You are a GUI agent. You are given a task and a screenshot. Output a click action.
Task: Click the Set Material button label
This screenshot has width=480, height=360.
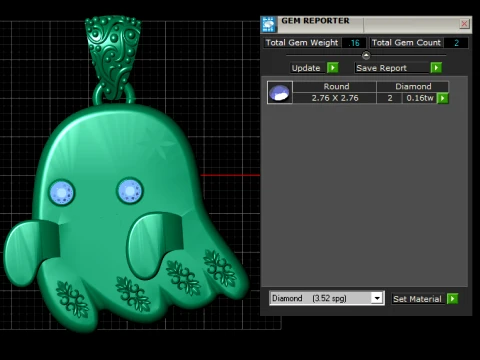click(x=417, y=299)
